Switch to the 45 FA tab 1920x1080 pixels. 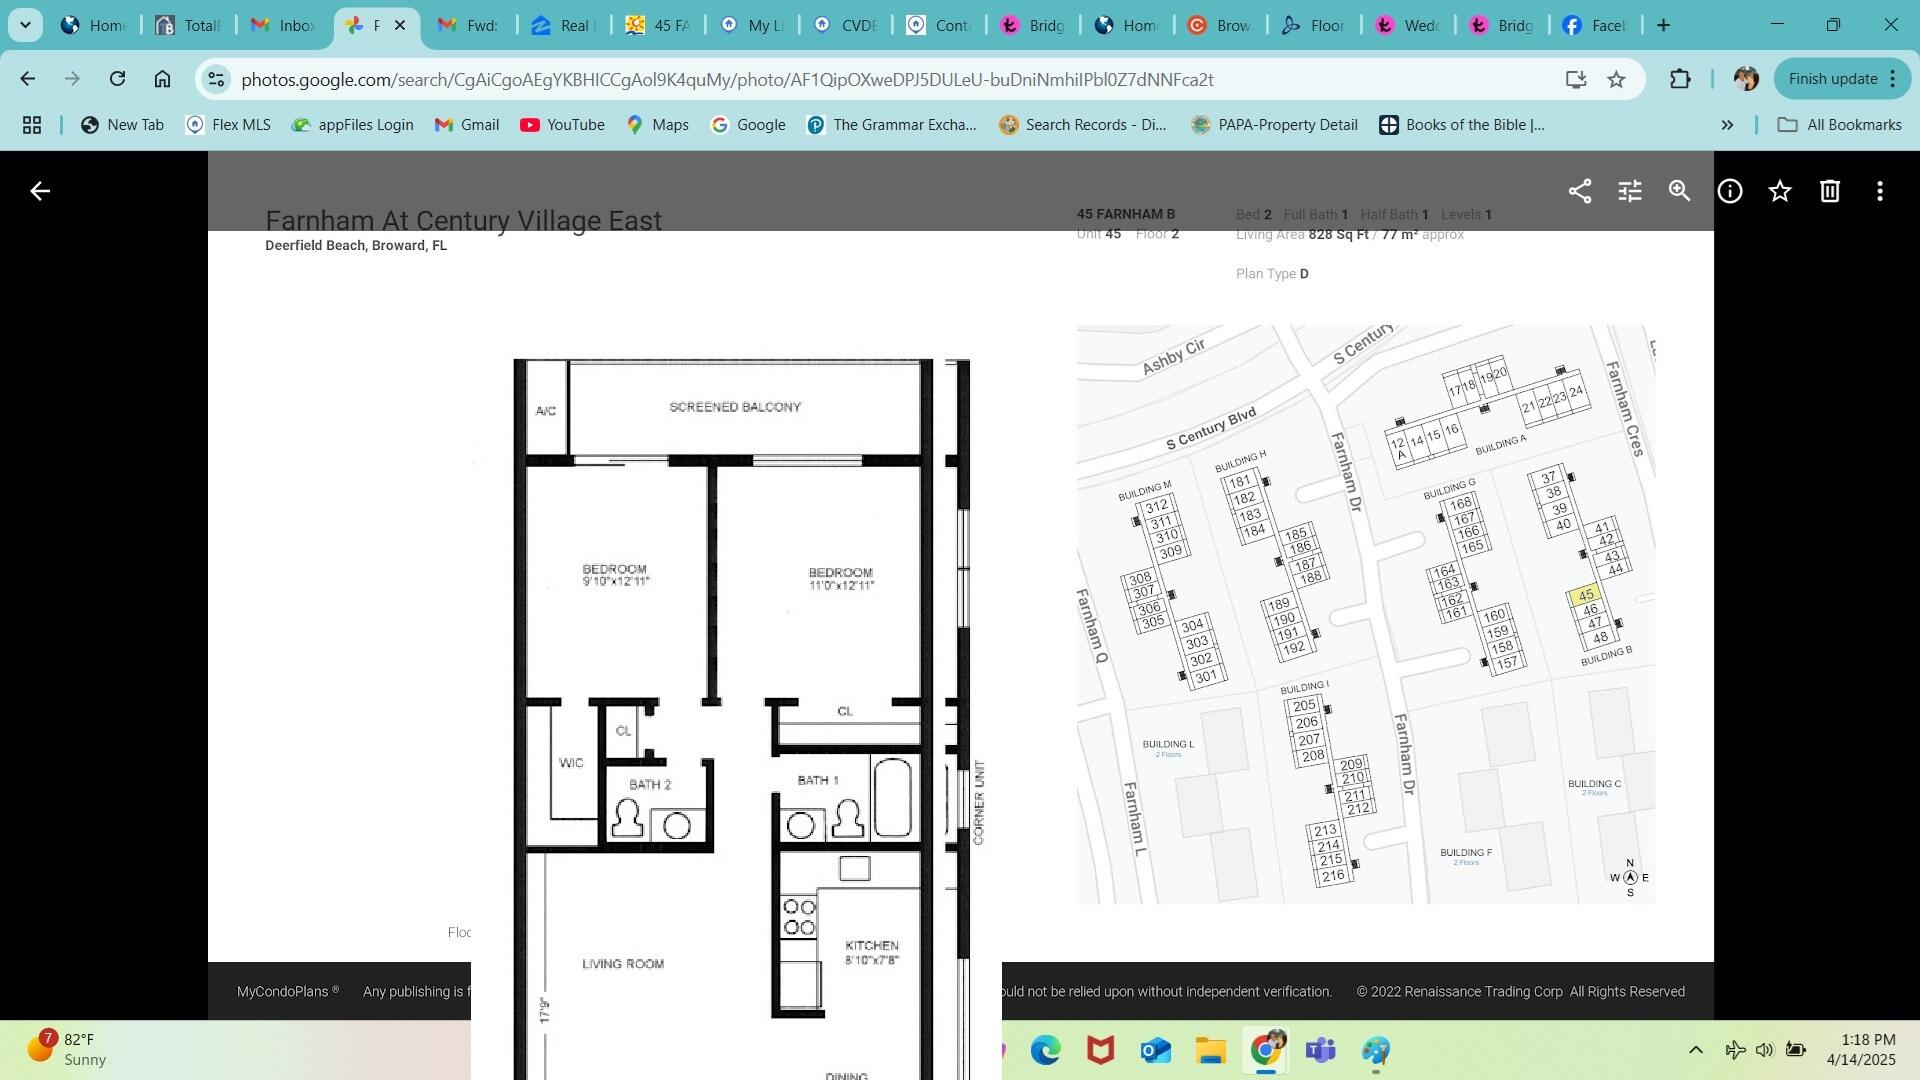(x=657, y=25)
